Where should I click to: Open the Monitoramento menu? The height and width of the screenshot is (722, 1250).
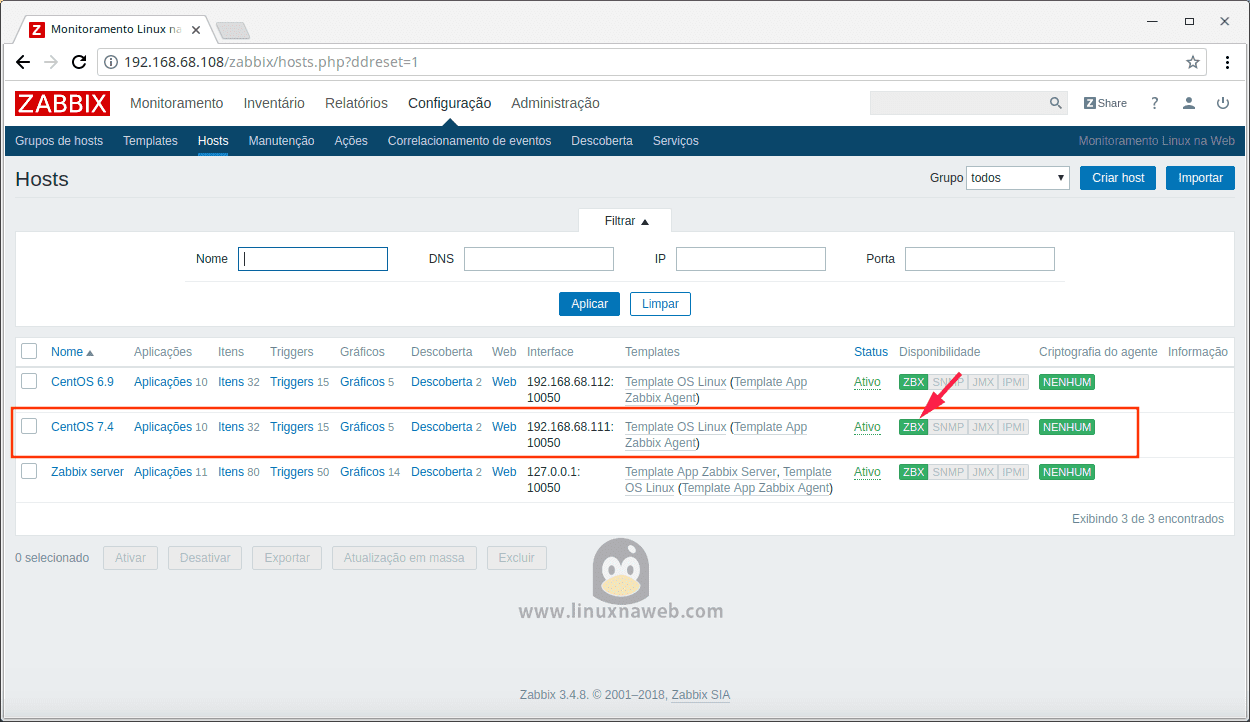(177, 103)
